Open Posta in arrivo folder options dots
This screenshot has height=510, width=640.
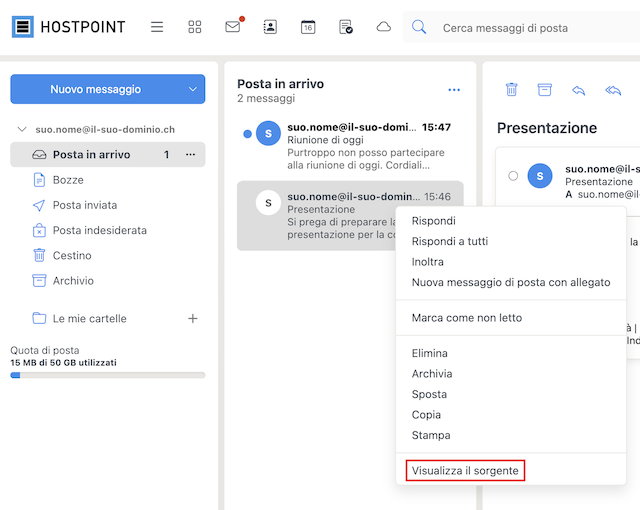click(190, 154)
